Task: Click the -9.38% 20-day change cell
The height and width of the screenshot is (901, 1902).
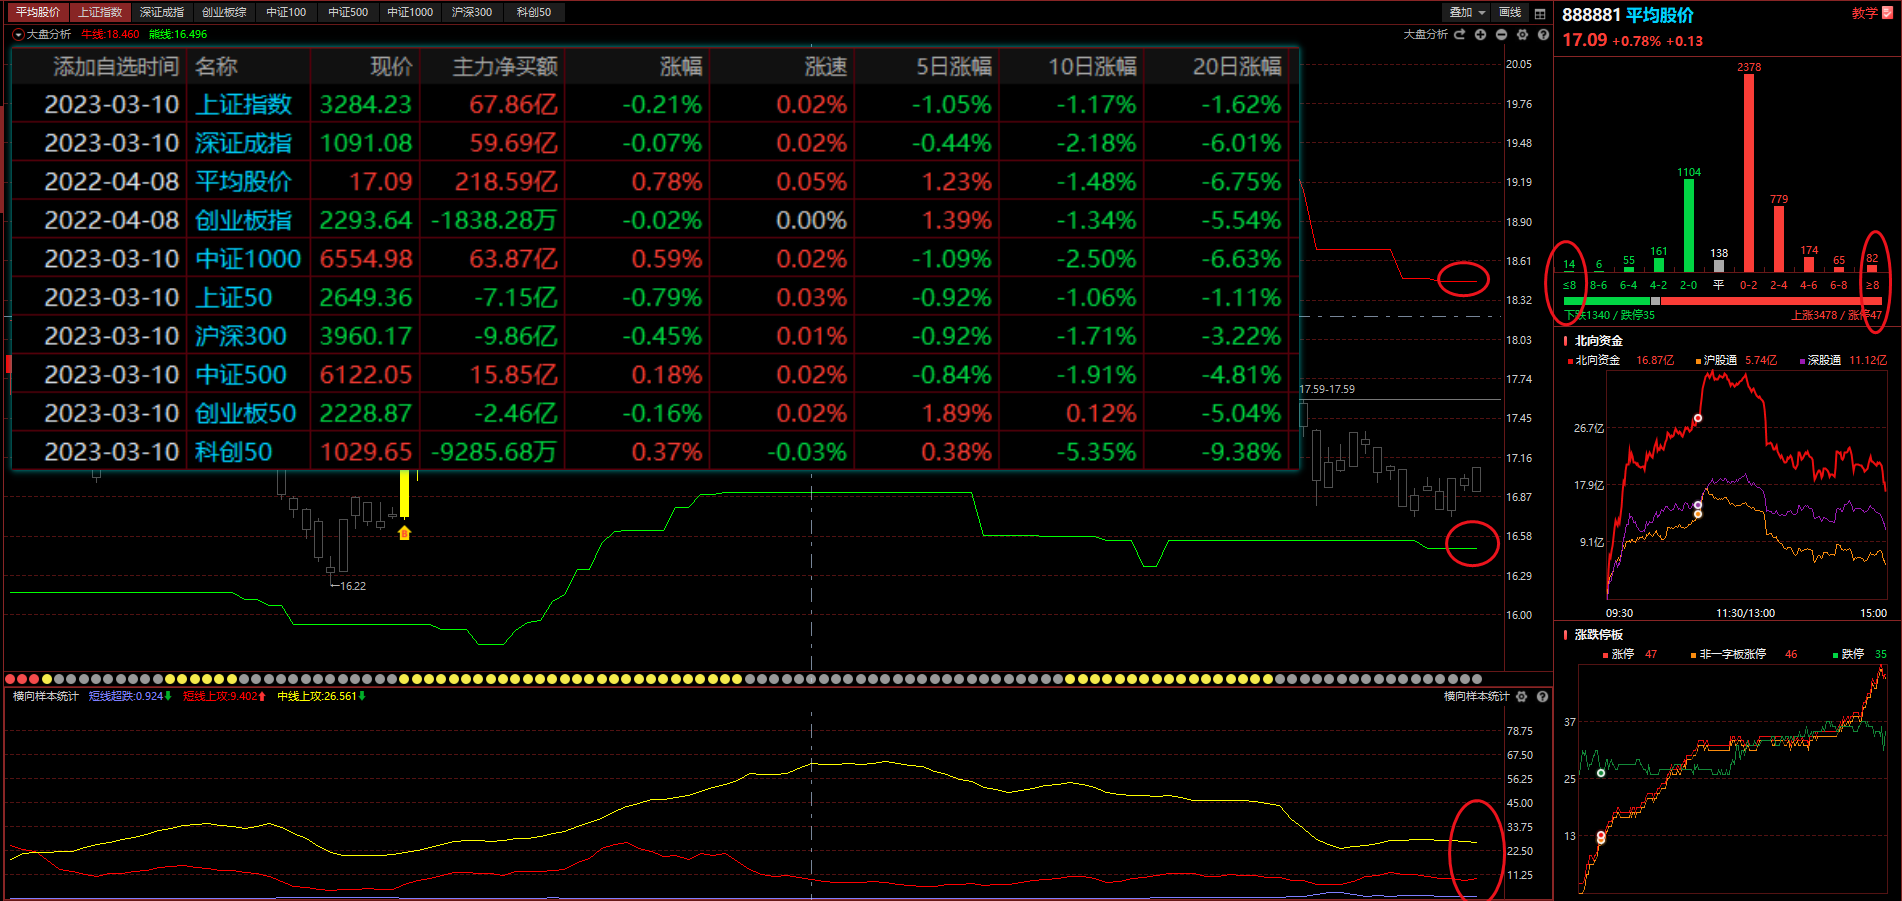Action: 1241,451
